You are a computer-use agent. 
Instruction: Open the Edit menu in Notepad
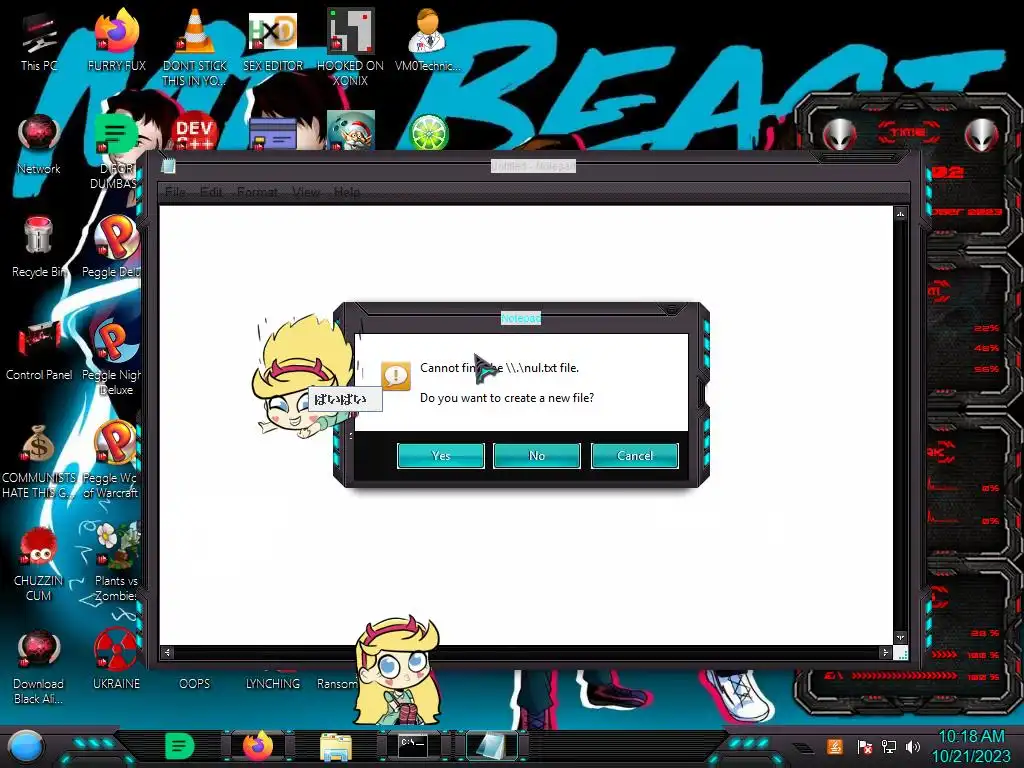pos(211,192)
